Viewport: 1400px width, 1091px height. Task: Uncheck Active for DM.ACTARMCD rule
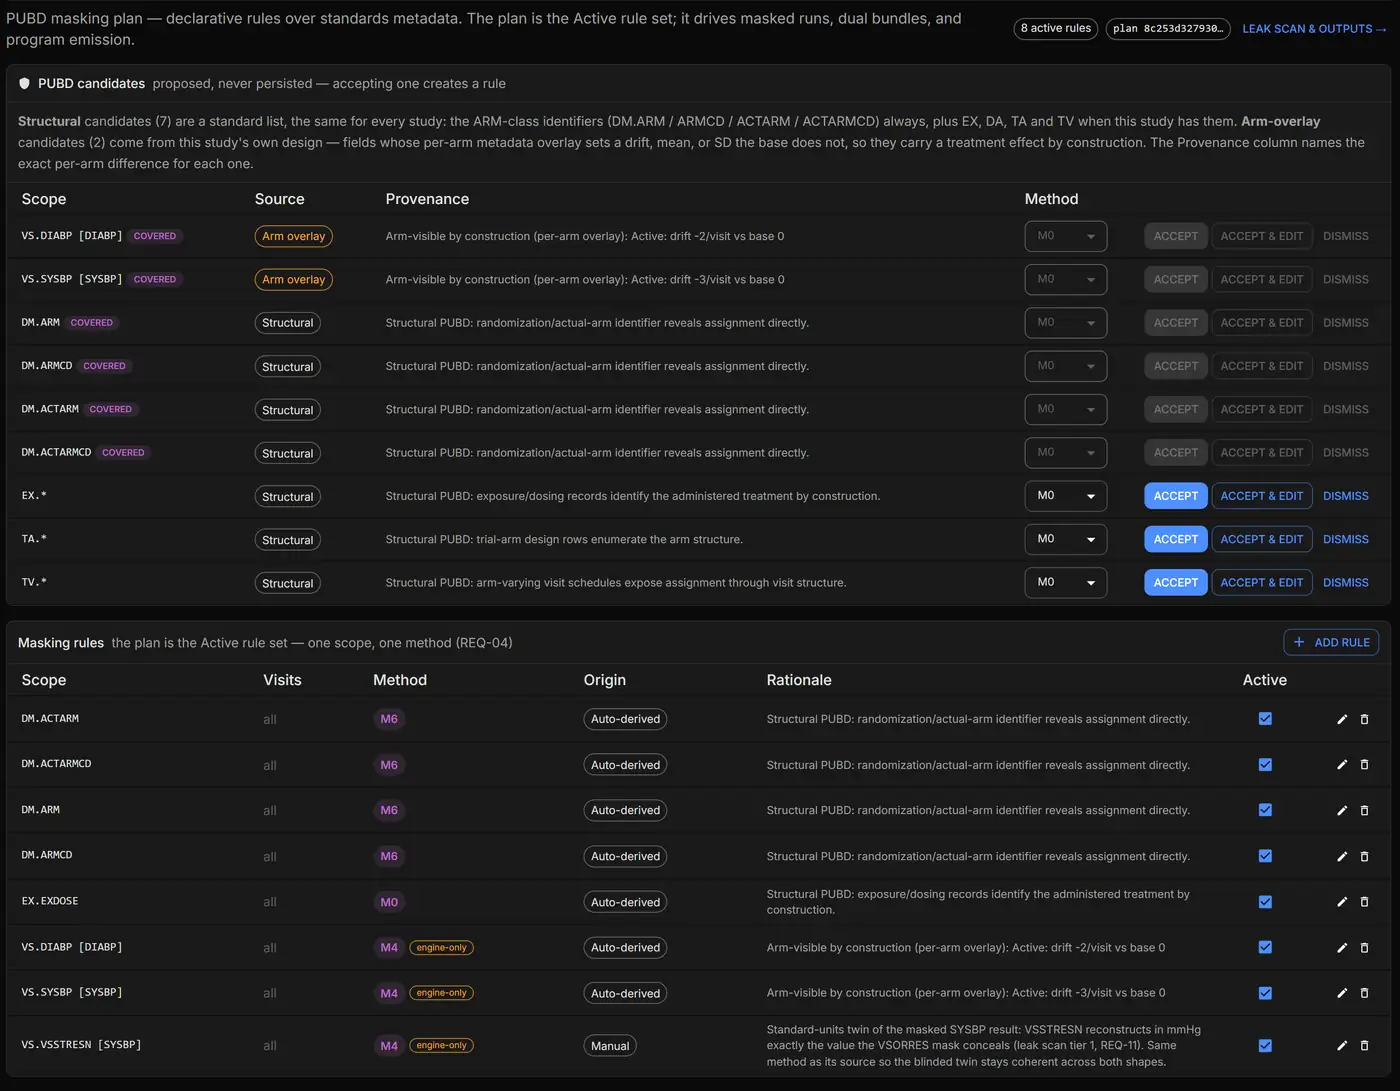pyautogui.click(x=1265, y=765)
